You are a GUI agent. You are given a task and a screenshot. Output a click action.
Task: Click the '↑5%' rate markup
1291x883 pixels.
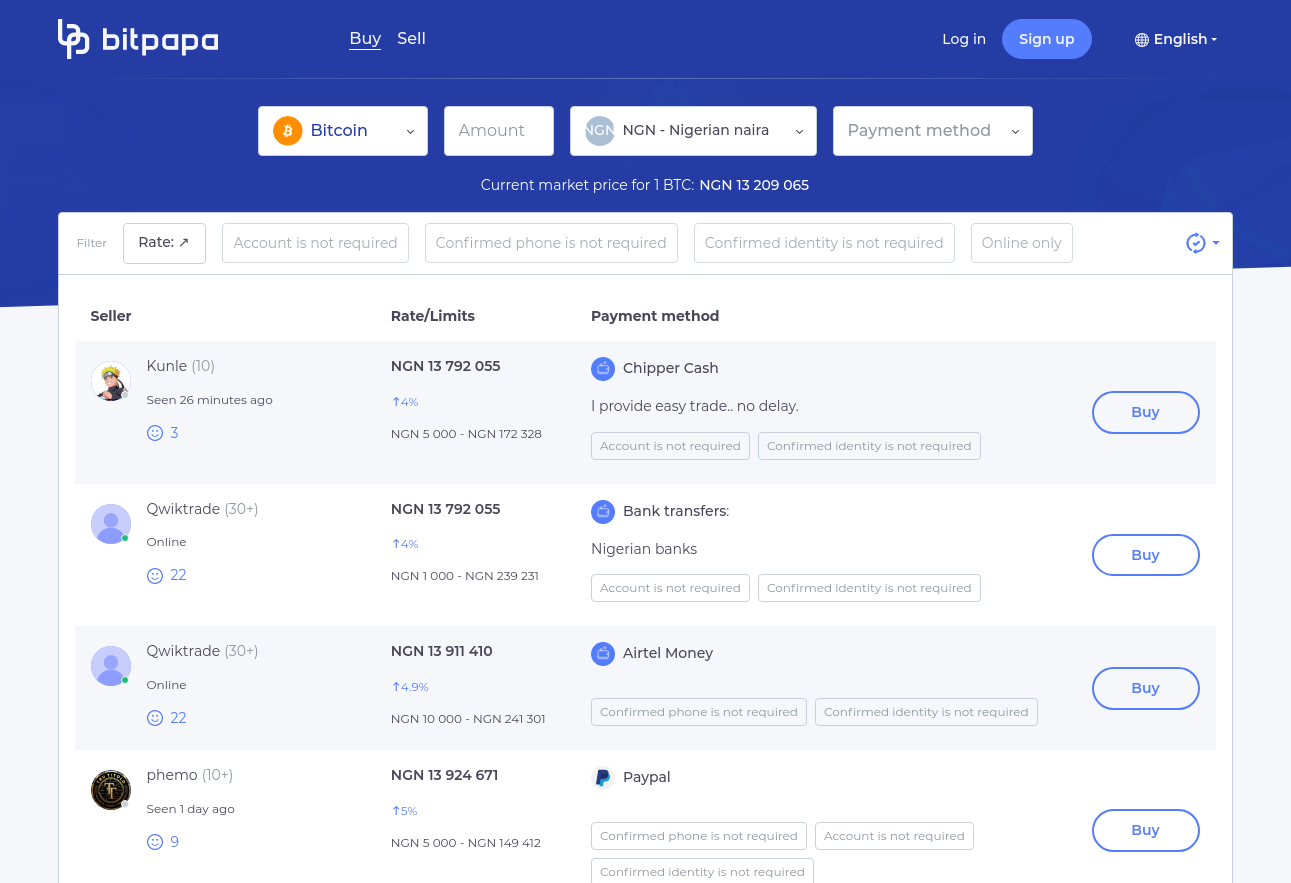[x=404, y=811]
